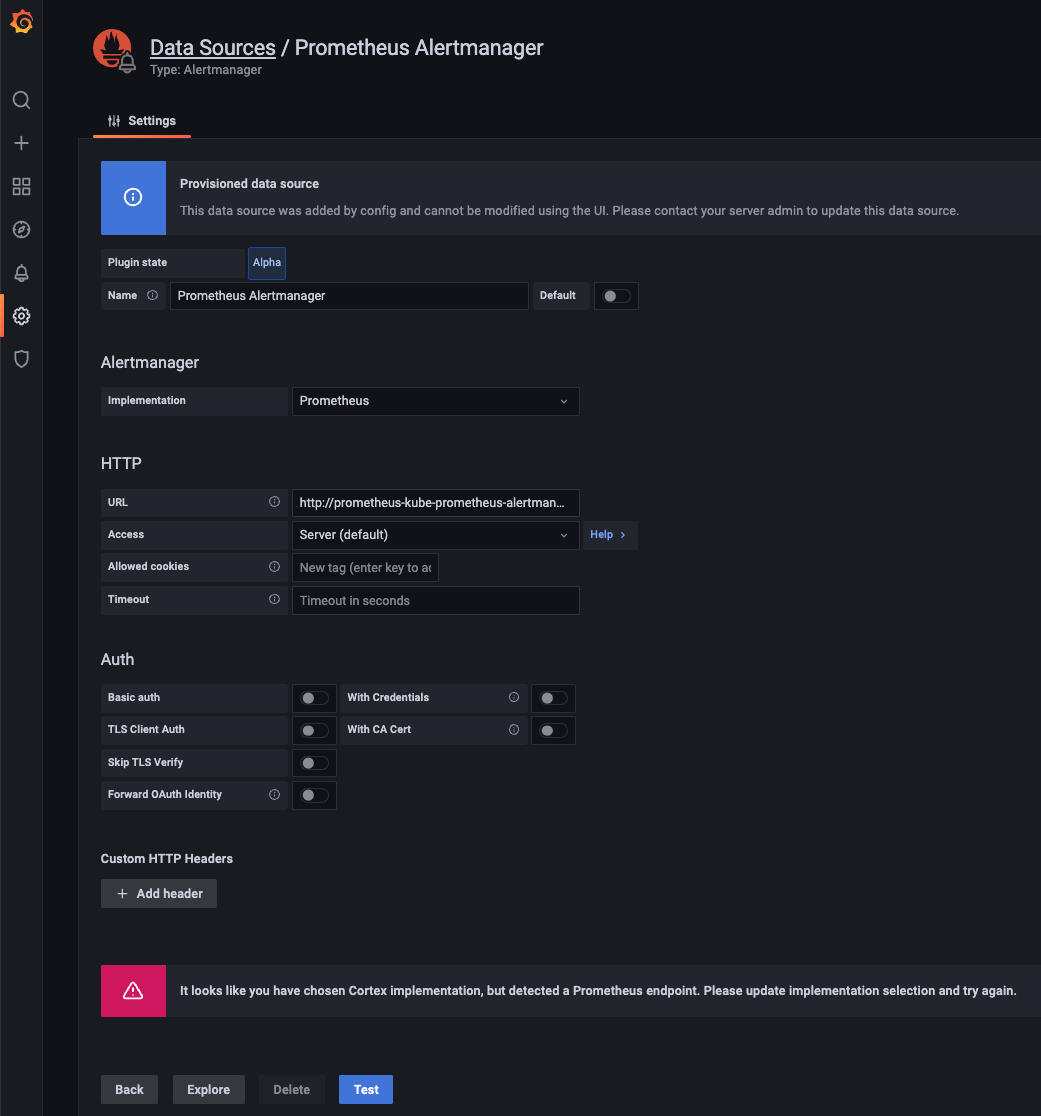
Task: Enable the Default data source toggle
Action: (x=616, y=295)
